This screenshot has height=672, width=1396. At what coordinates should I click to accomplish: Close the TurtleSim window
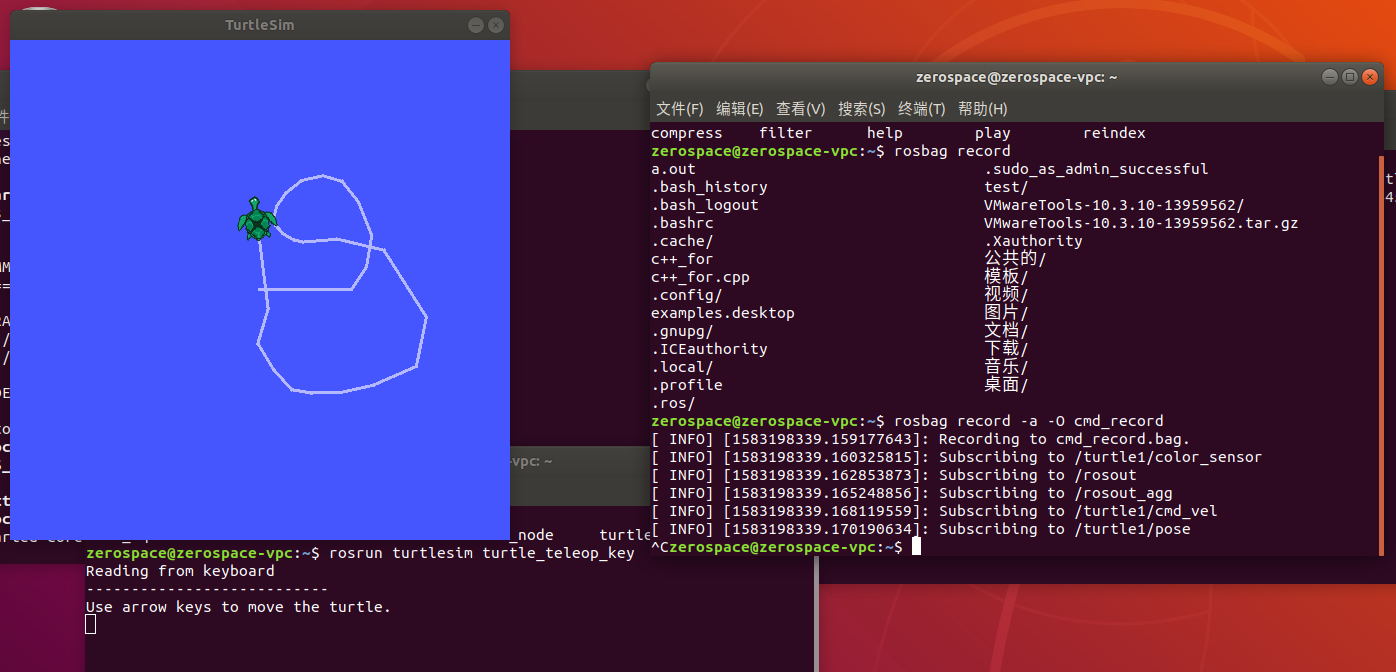495,25
